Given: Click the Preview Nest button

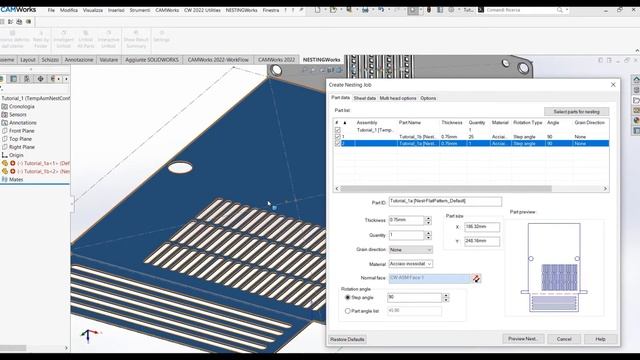Looking at the screenshot, I should [x=523, y=339].
